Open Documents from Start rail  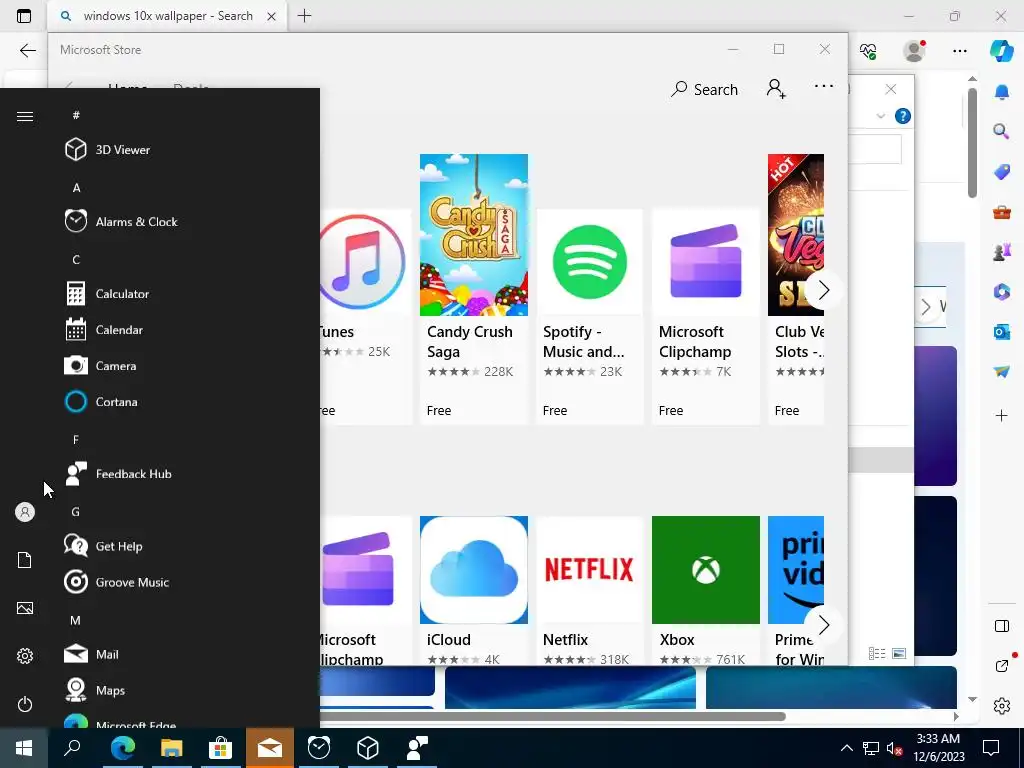(x=25, y=560)
